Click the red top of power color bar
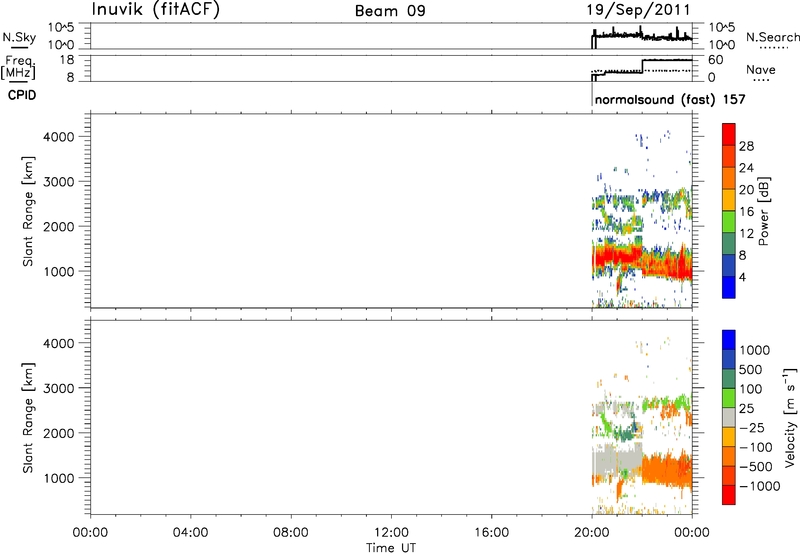The image size is (800, 554). point(729,134)
